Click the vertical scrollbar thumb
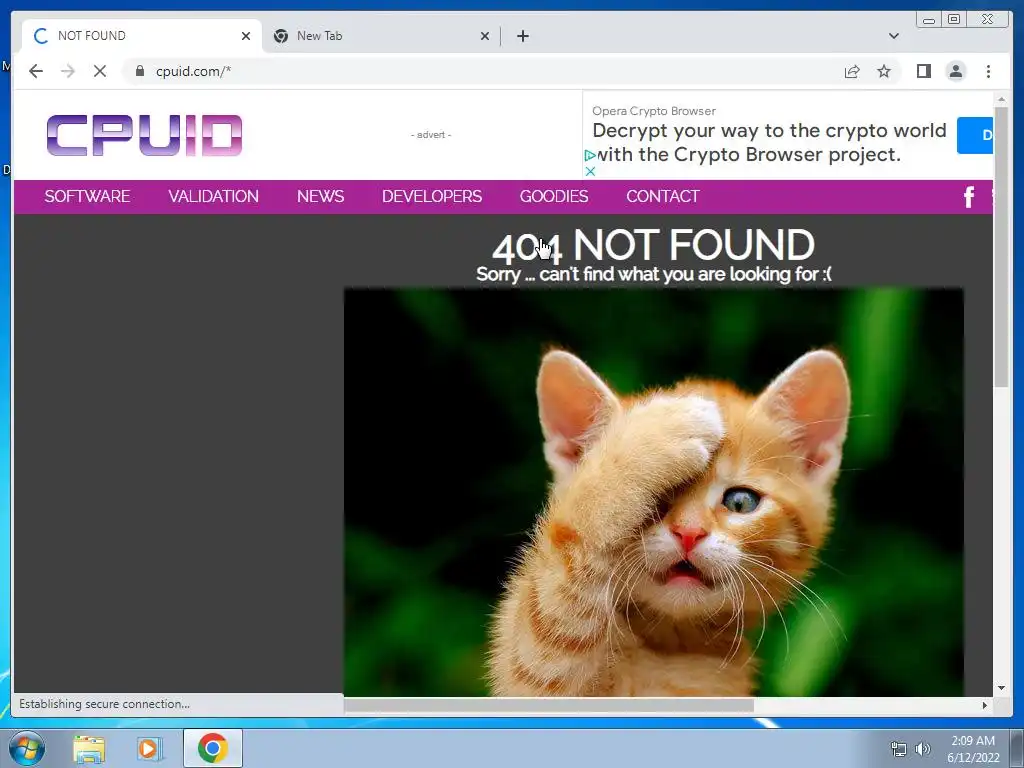Screen dimensions: 1024x768 (x=1001, y=246)
